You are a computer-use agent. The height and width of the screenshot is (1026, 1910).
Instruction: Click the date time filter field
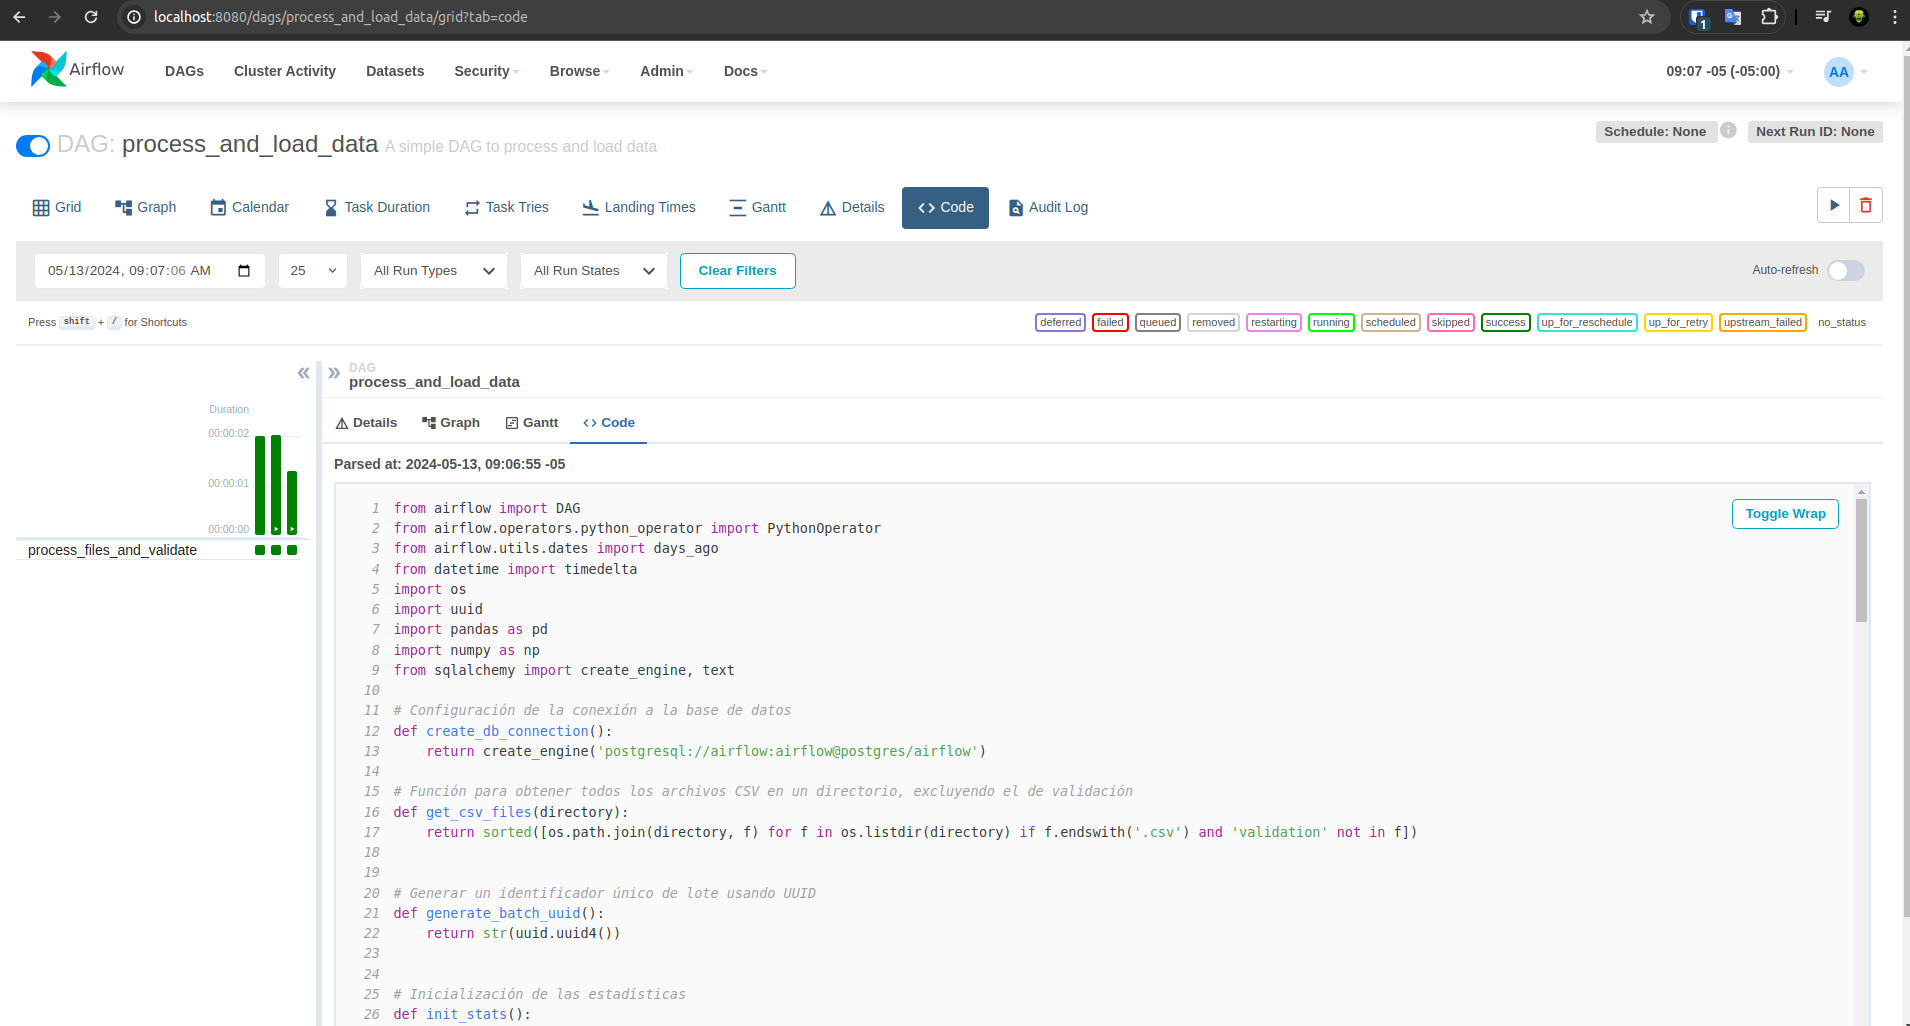click(x=150, y=271)
